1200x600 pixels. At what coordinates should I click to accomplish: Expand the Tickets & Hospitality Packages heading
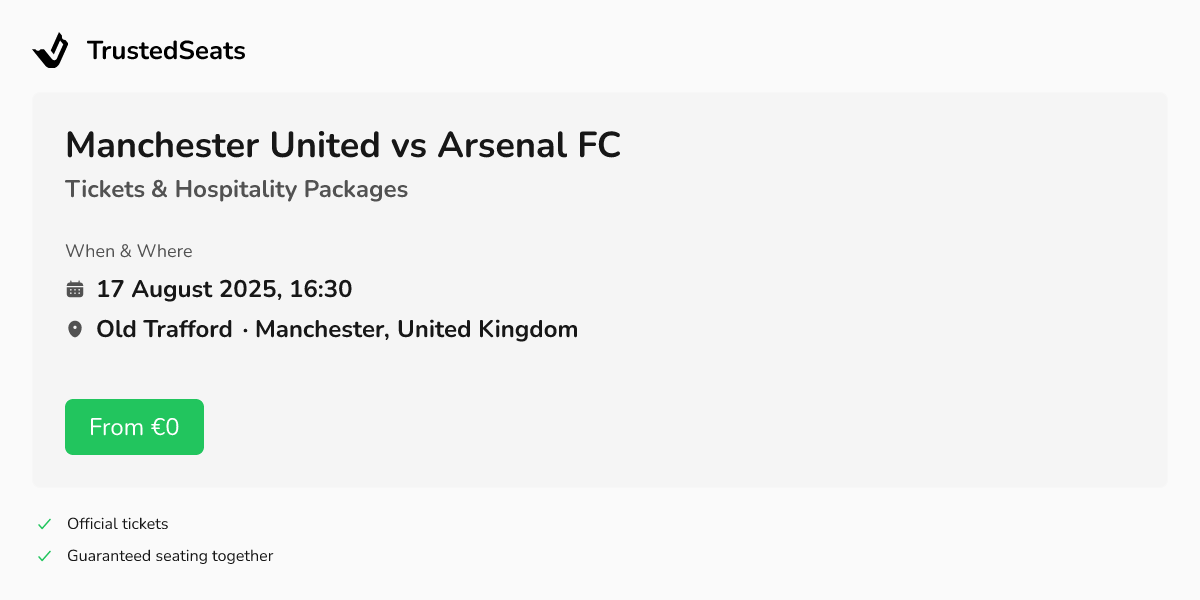[236, 189]
